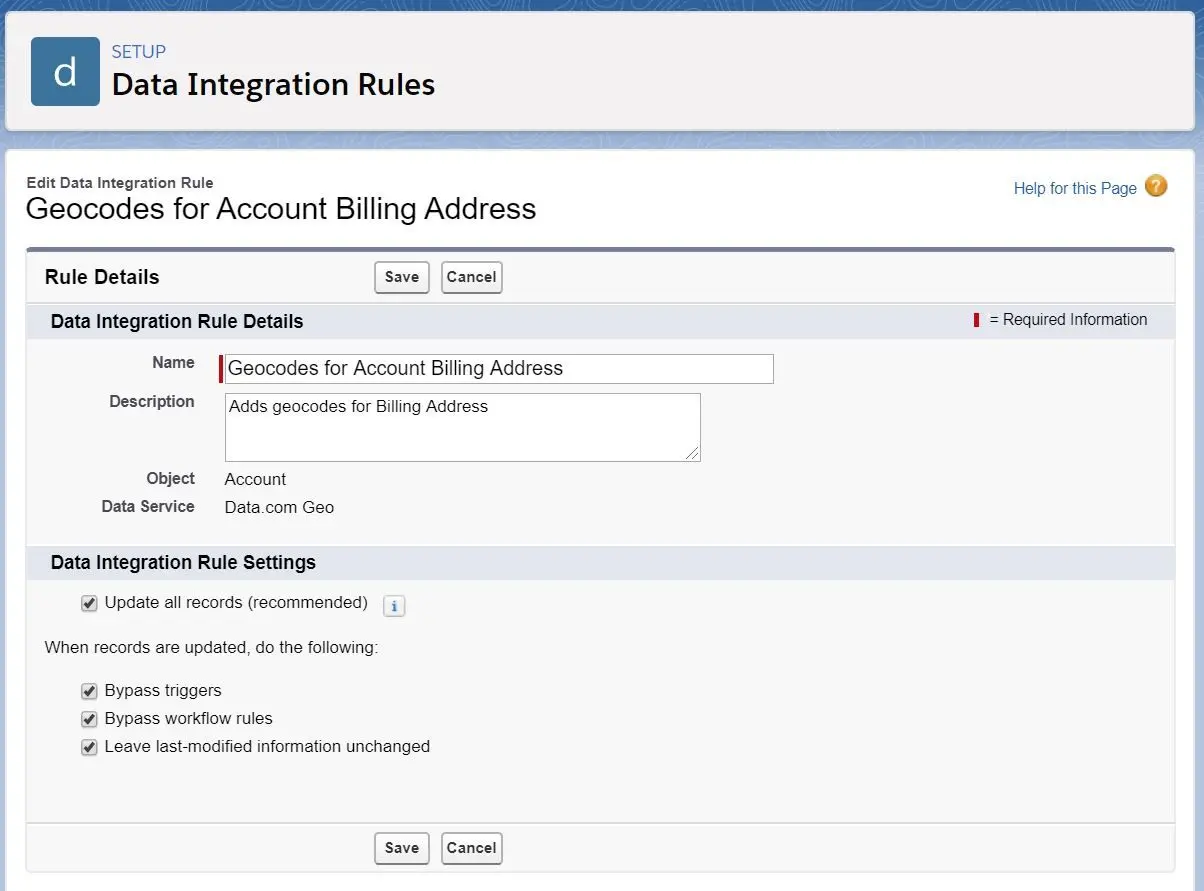1204x891 pixels.
Task: Click the info icon beside Update all records
Action: 394,606
